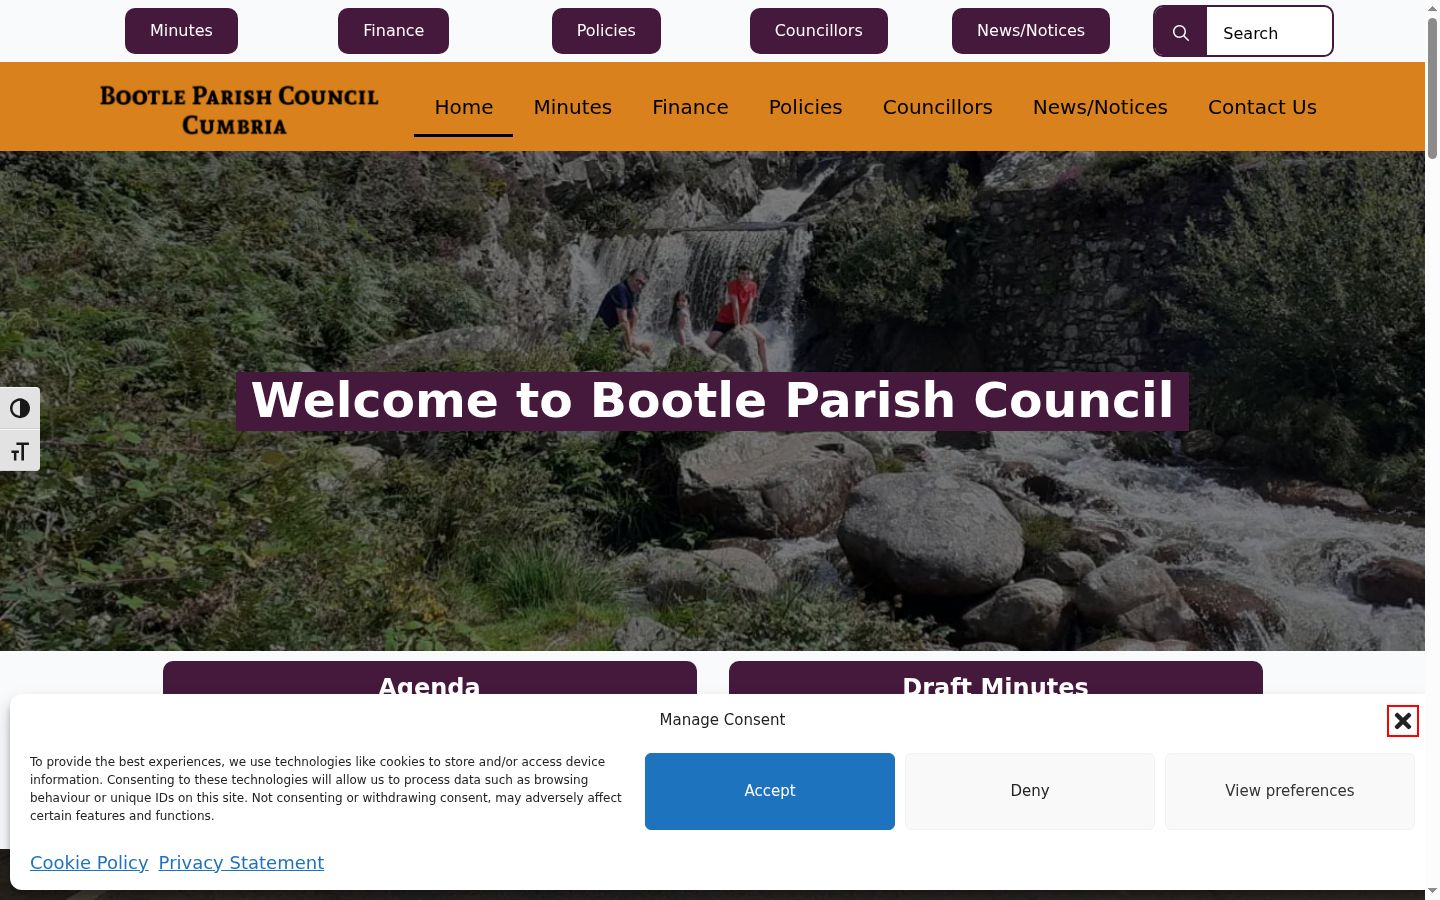Focus the Search input field
This screenshot has height=900, width=1440.
pos(1268,32)
